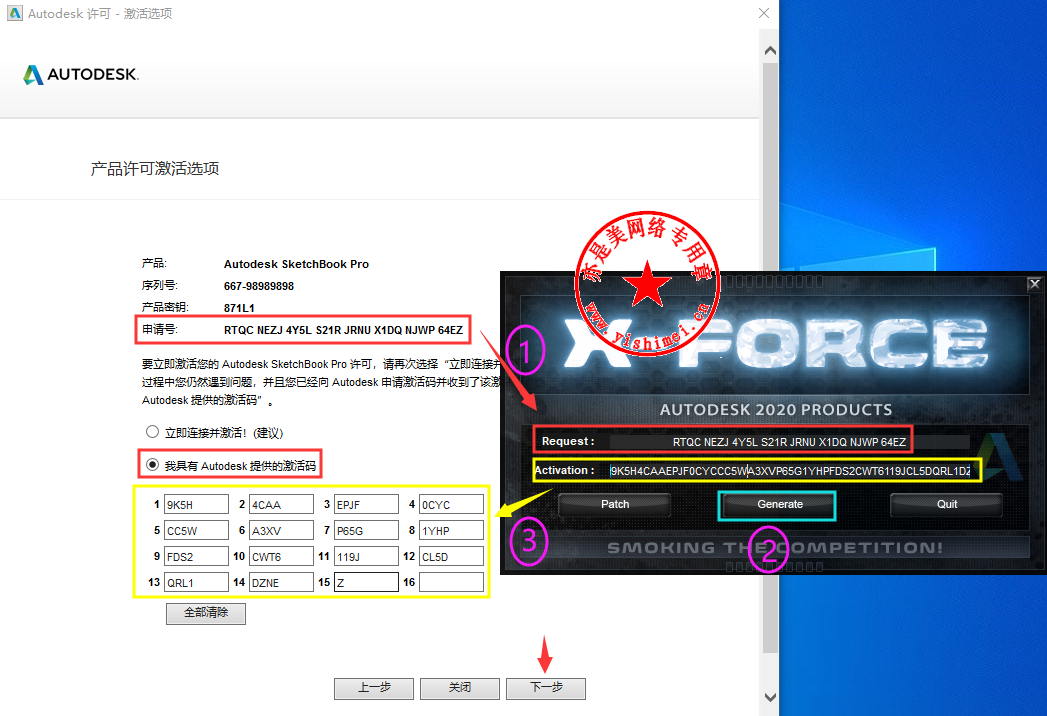Screen dimensions: 1047x716
Task: Click activation code field 8 containing 1YHP
Action: coord(451,530)
